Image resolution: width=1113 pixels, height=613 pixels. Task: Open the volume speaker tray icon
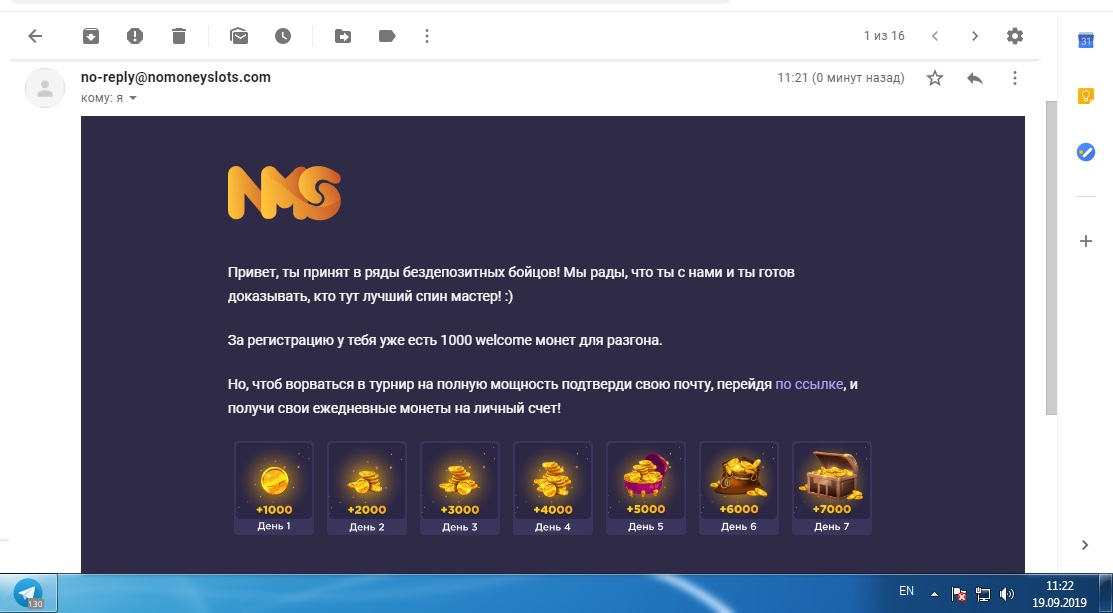click(x=1007, y=595)
